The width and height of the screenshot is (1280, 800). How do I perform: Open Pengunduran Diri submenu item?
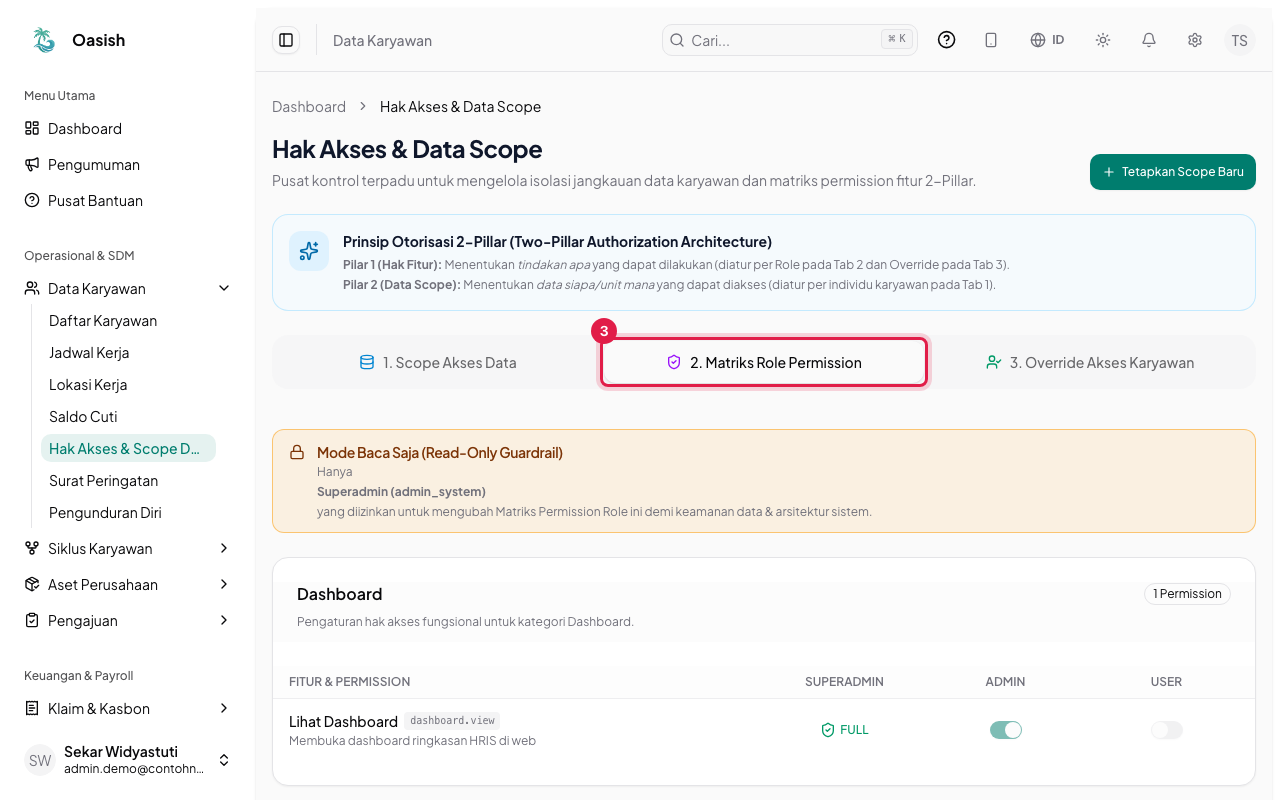128,512
